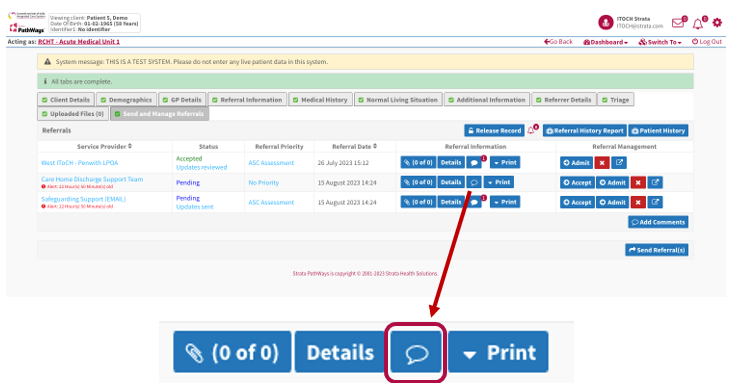The width and height of the screenshot is (729, 383).
Task: Sort by Service Provider column arrows
Action: (130, 146)
